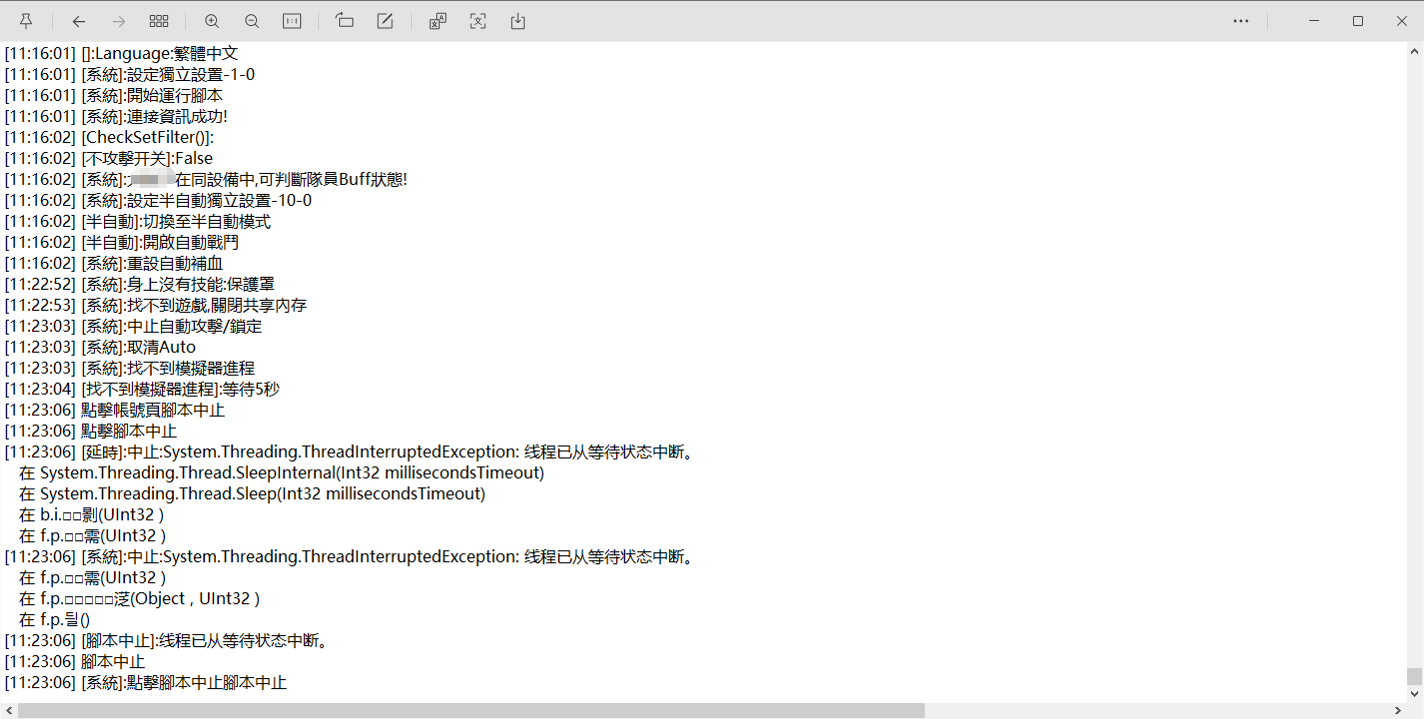Click the '開啟自動戰鬥' log line
This screenshot has height=719, width=1424.
coord(122,243)
